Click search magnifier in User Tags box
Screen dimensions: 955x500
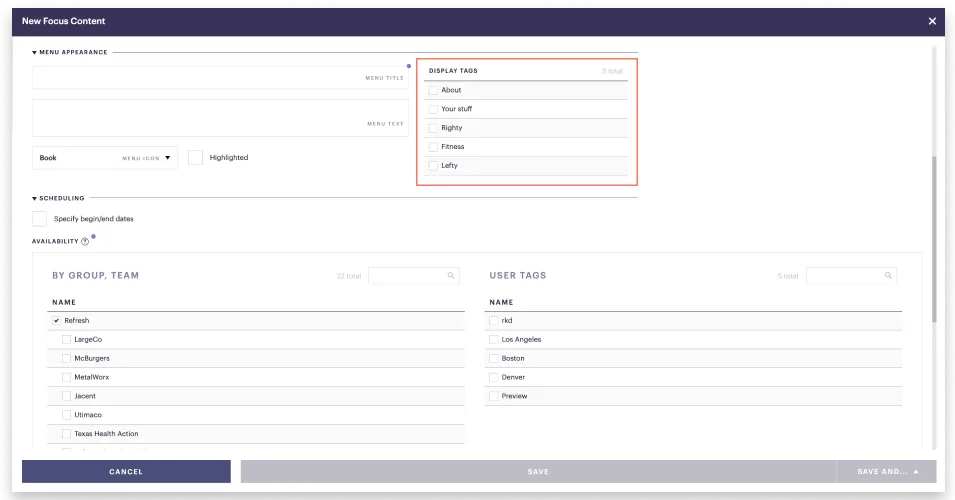pos(888,275)
